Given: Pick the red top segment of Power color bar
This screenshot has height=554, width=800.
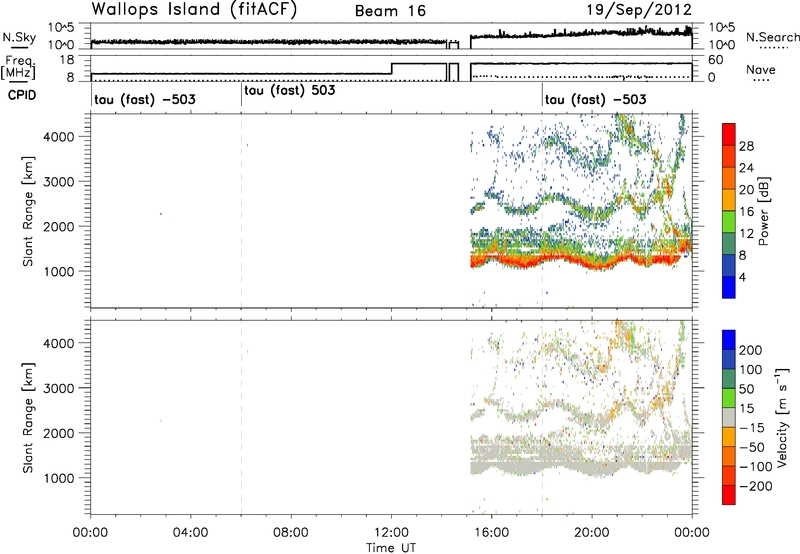Looking at the screenshot, I should [729, 134].
